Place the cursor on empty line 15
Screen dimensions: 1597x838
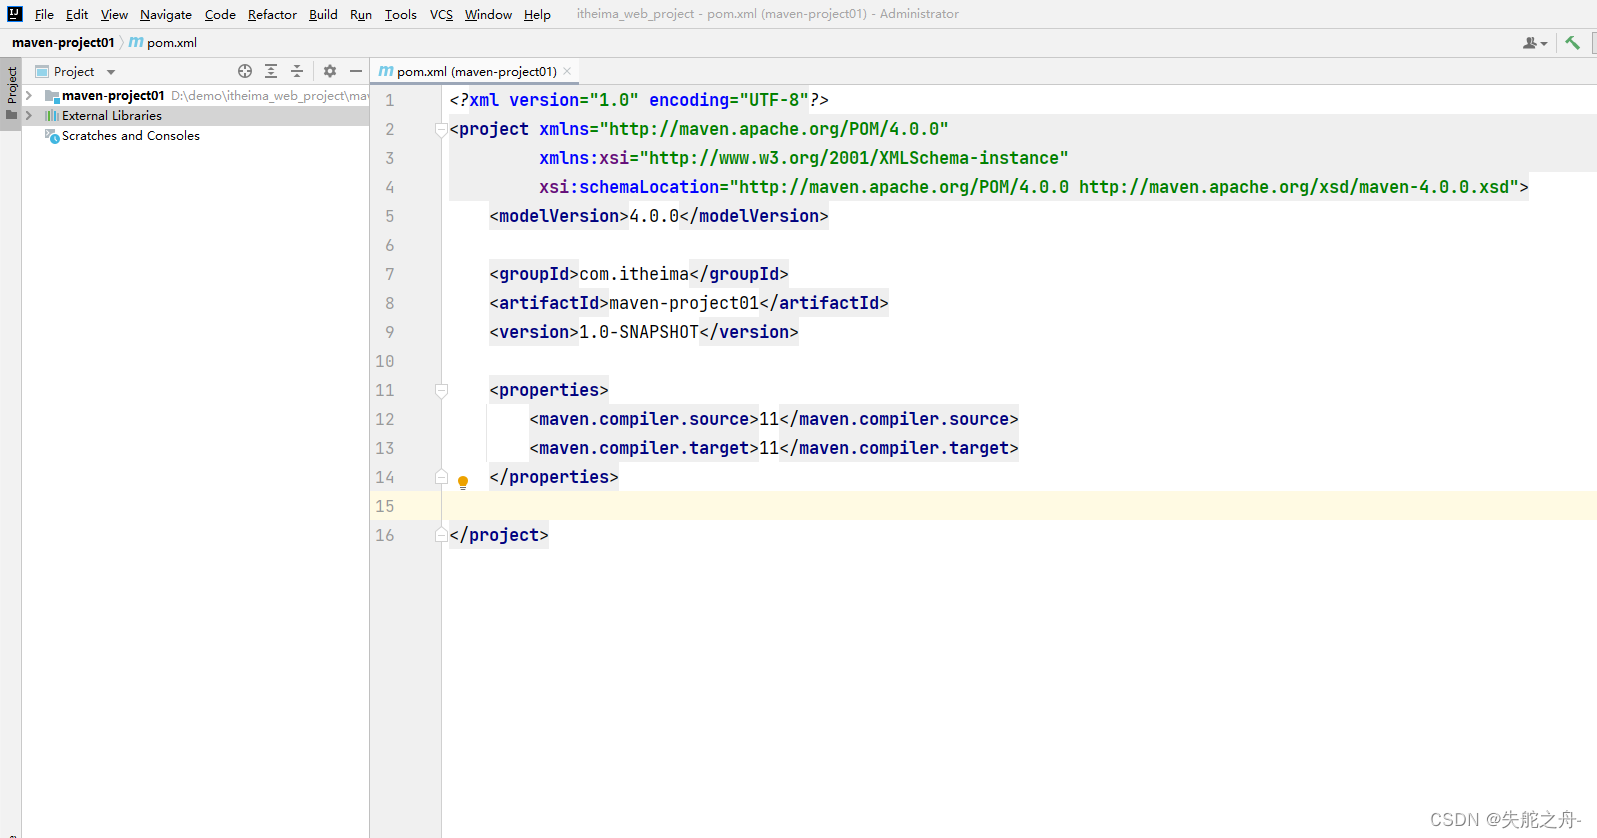(x=1018, y=506)
